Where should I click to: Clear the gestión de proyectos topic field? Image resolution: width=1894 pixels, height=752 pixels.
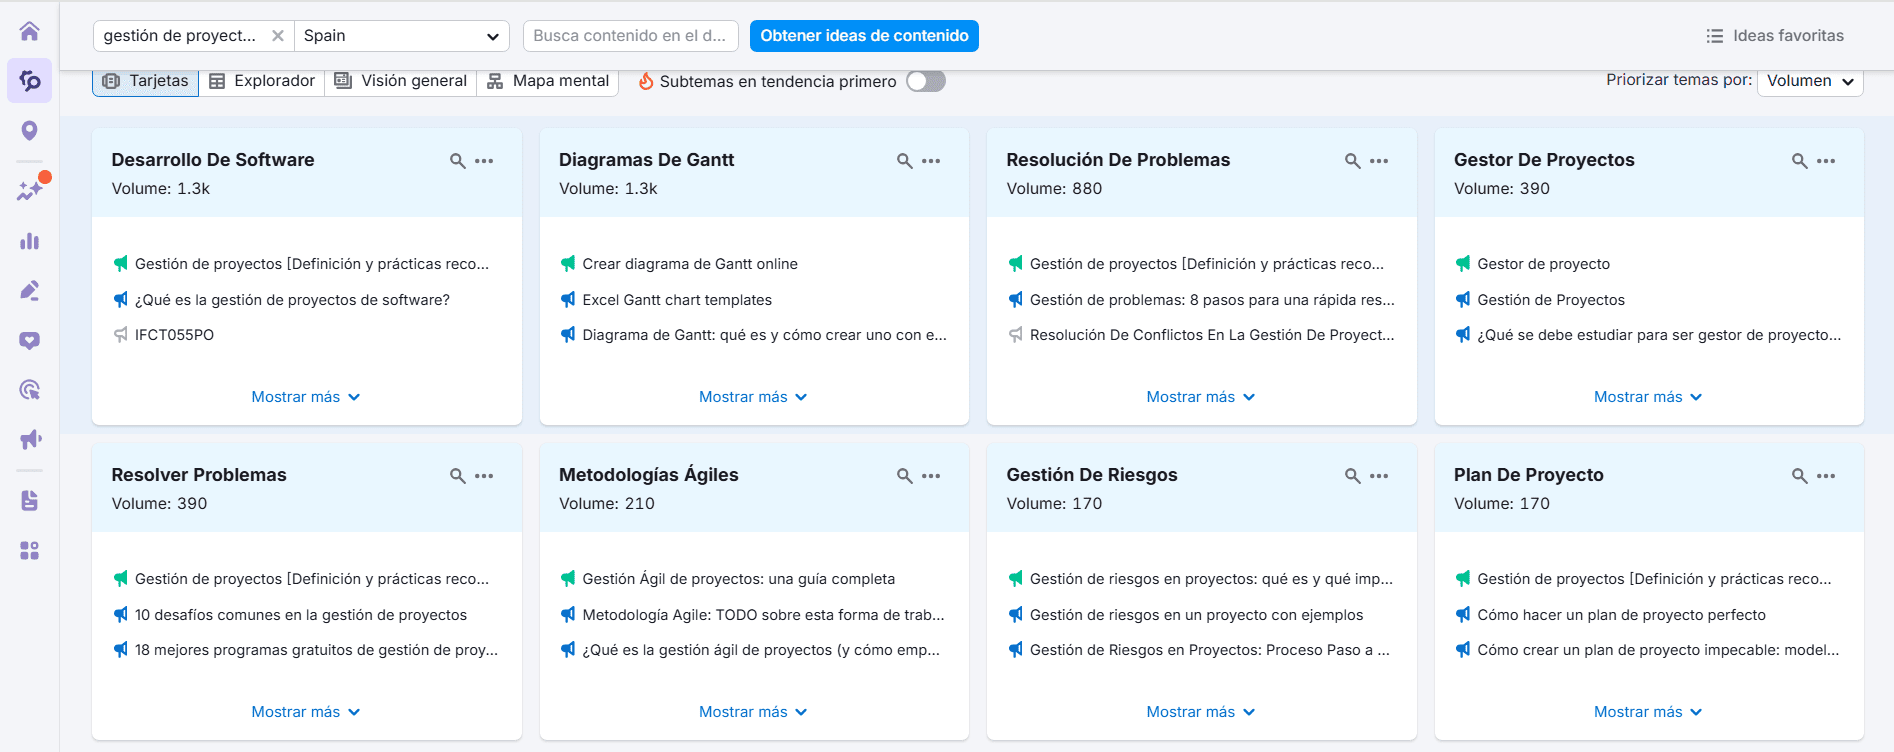pyautogui.click(x=278, y=36)
